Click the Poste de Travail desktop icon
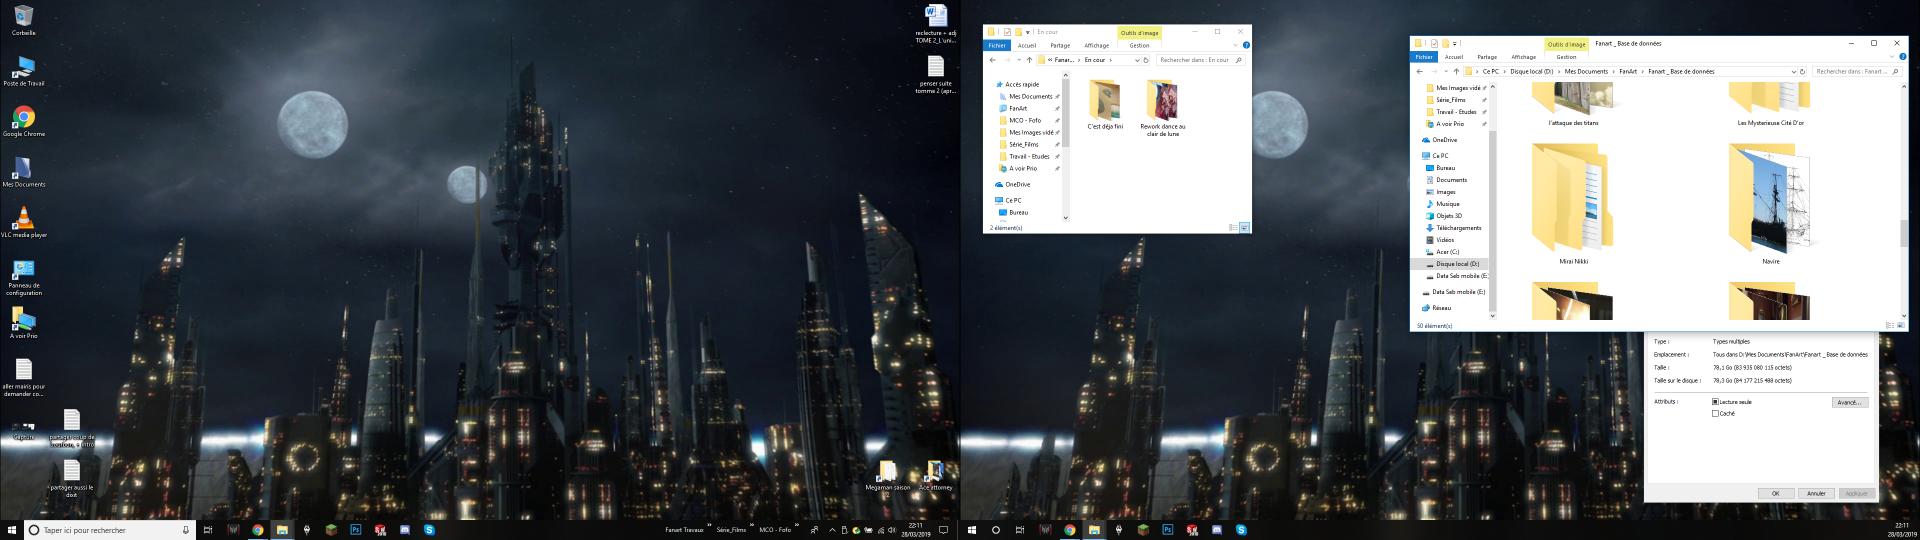The image size is (1920, 540). [x=24, y=68]
